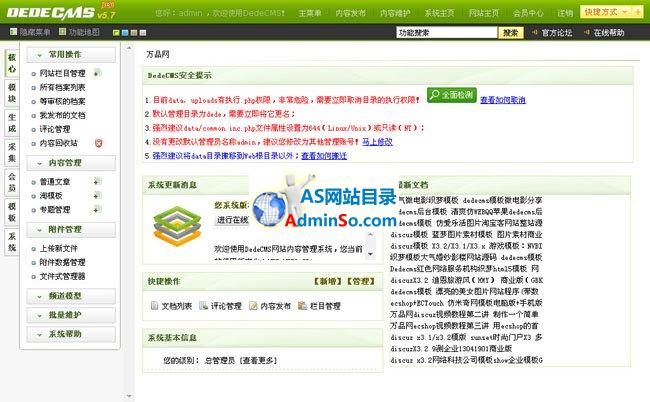Click left menu scroll-up arrow
Viewport: 650px width, 402px height.
pyautogui.click(x=129, y=48)
